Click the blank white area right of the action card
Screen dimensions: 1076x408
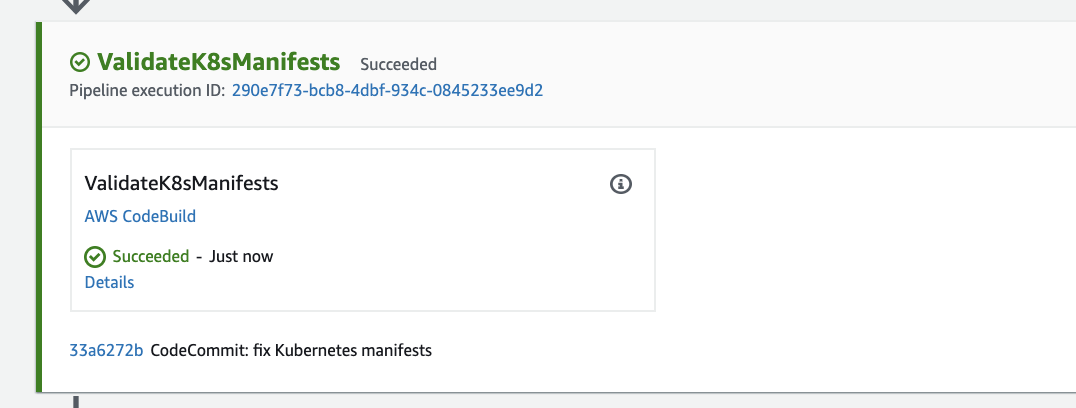point(865,230)
